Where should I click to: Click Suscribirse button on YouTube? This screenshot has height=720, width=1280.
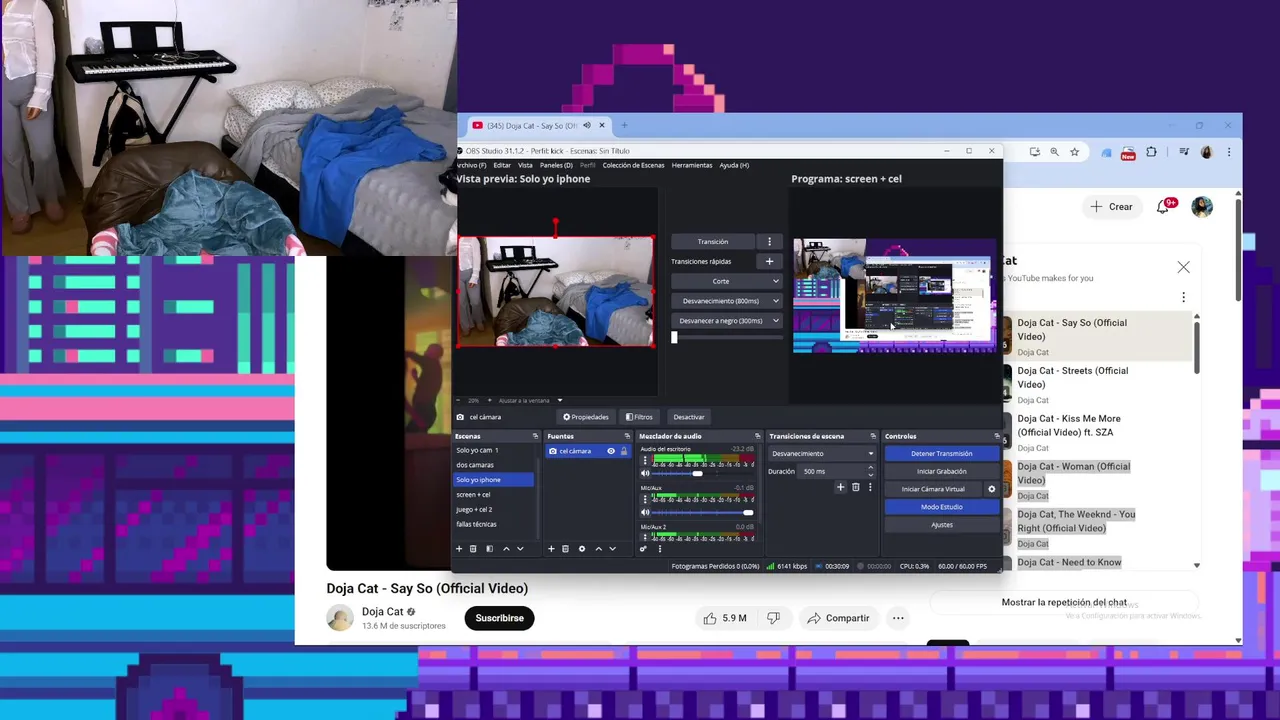pyautogui.click(x=499, y=618)
